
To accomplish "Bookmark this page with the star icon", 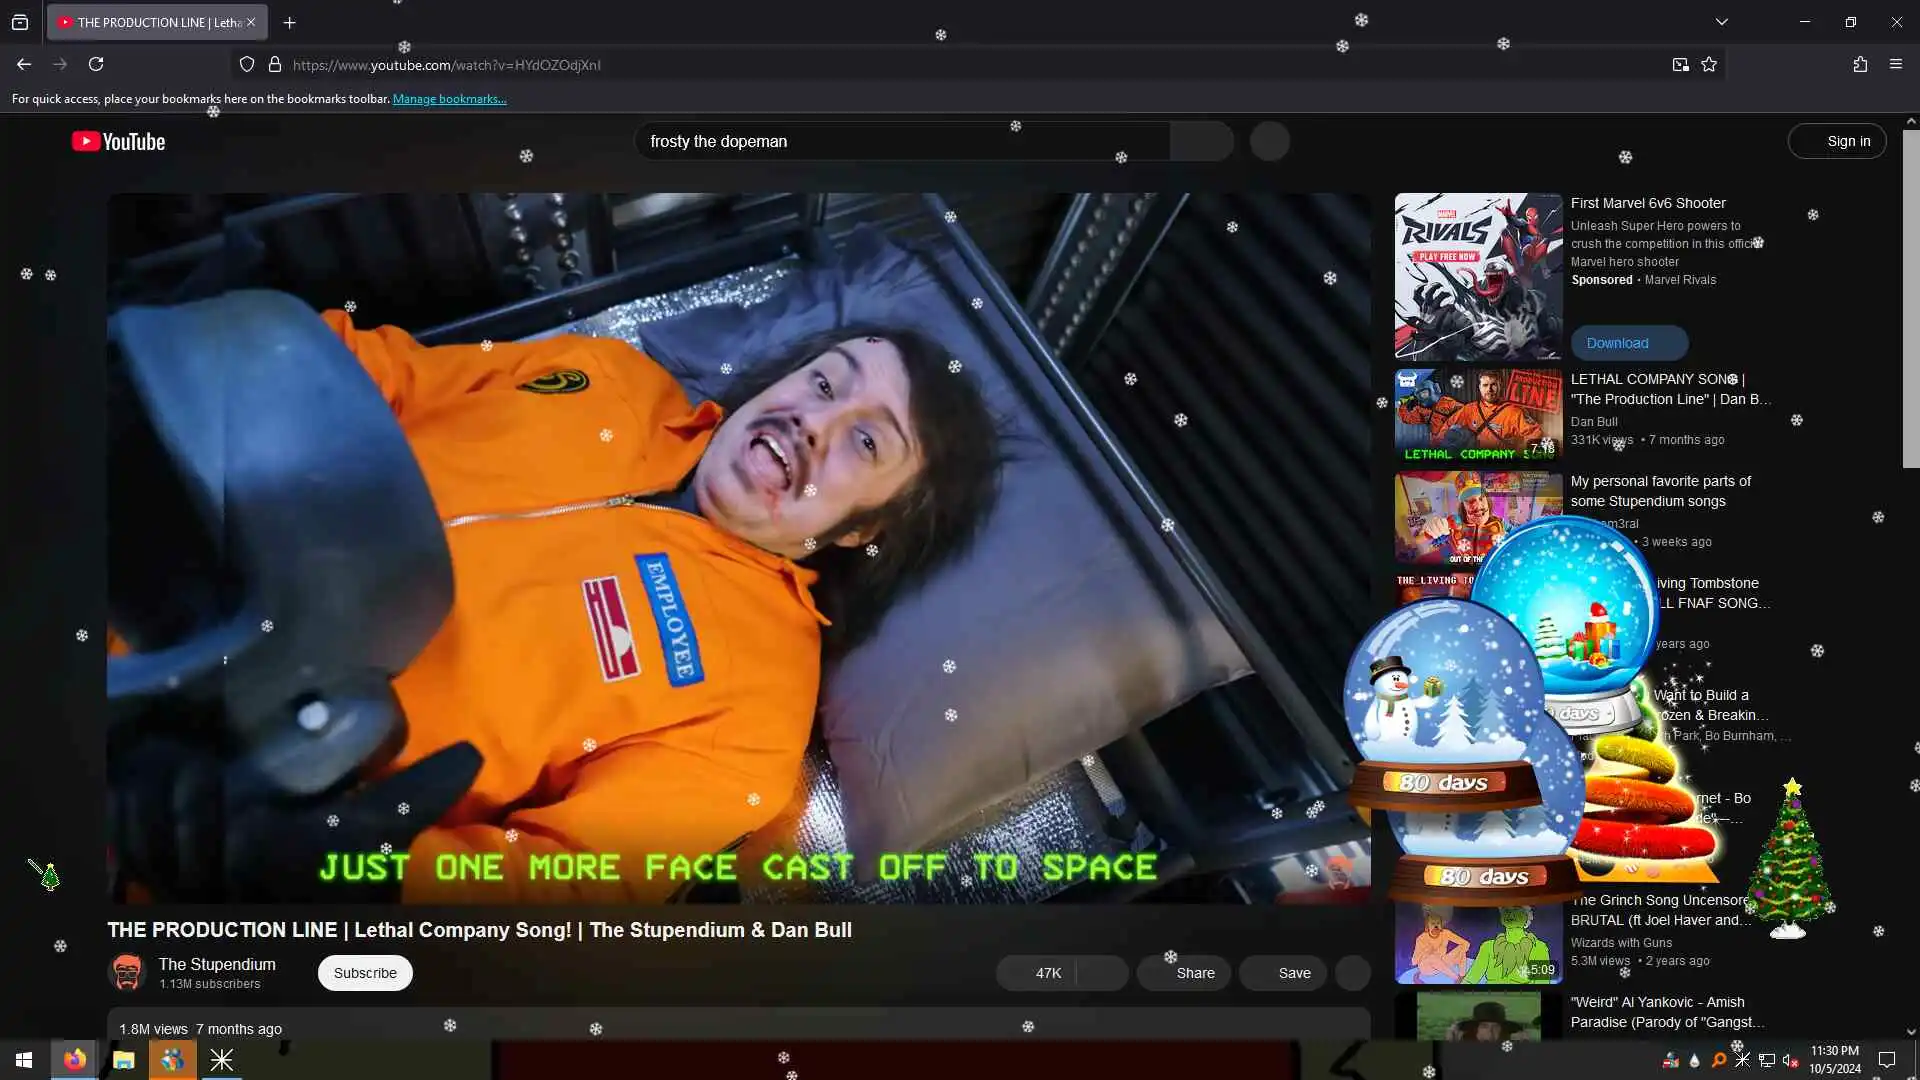I will (x=1709, y=64).
